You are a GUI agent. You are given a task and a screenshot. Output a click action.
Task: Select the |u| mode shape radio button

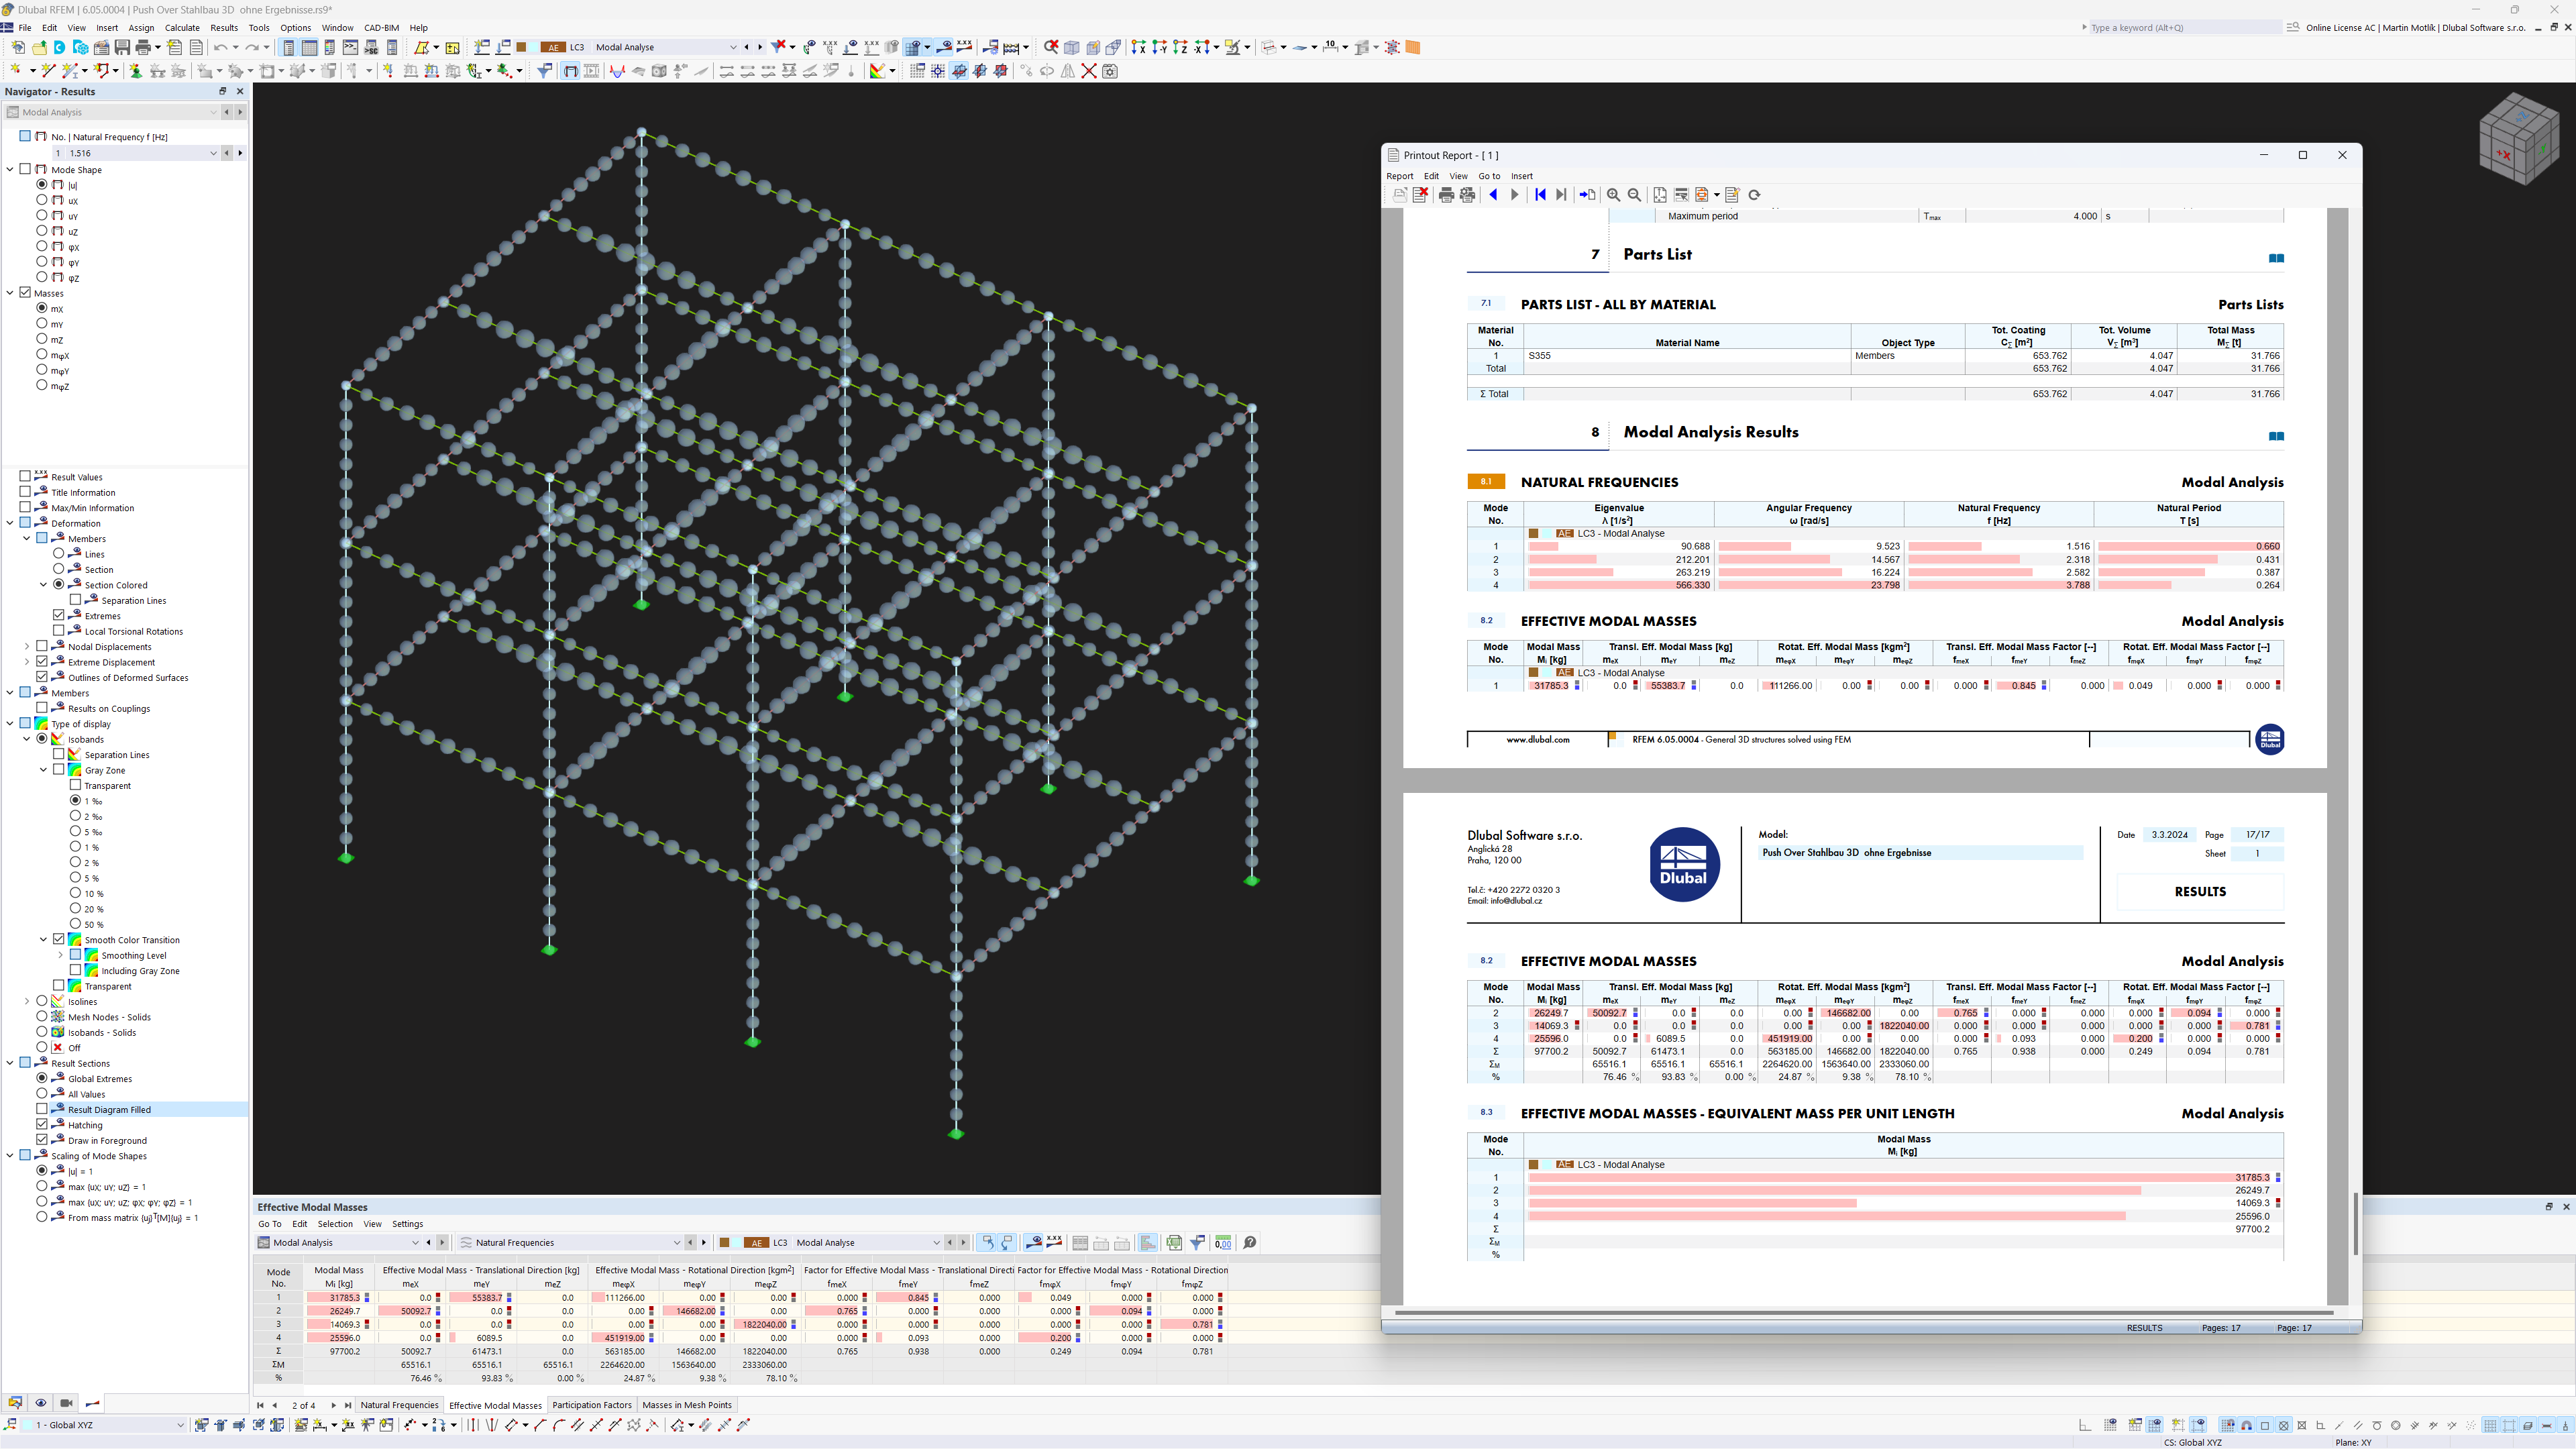click(x=42, y=185)
